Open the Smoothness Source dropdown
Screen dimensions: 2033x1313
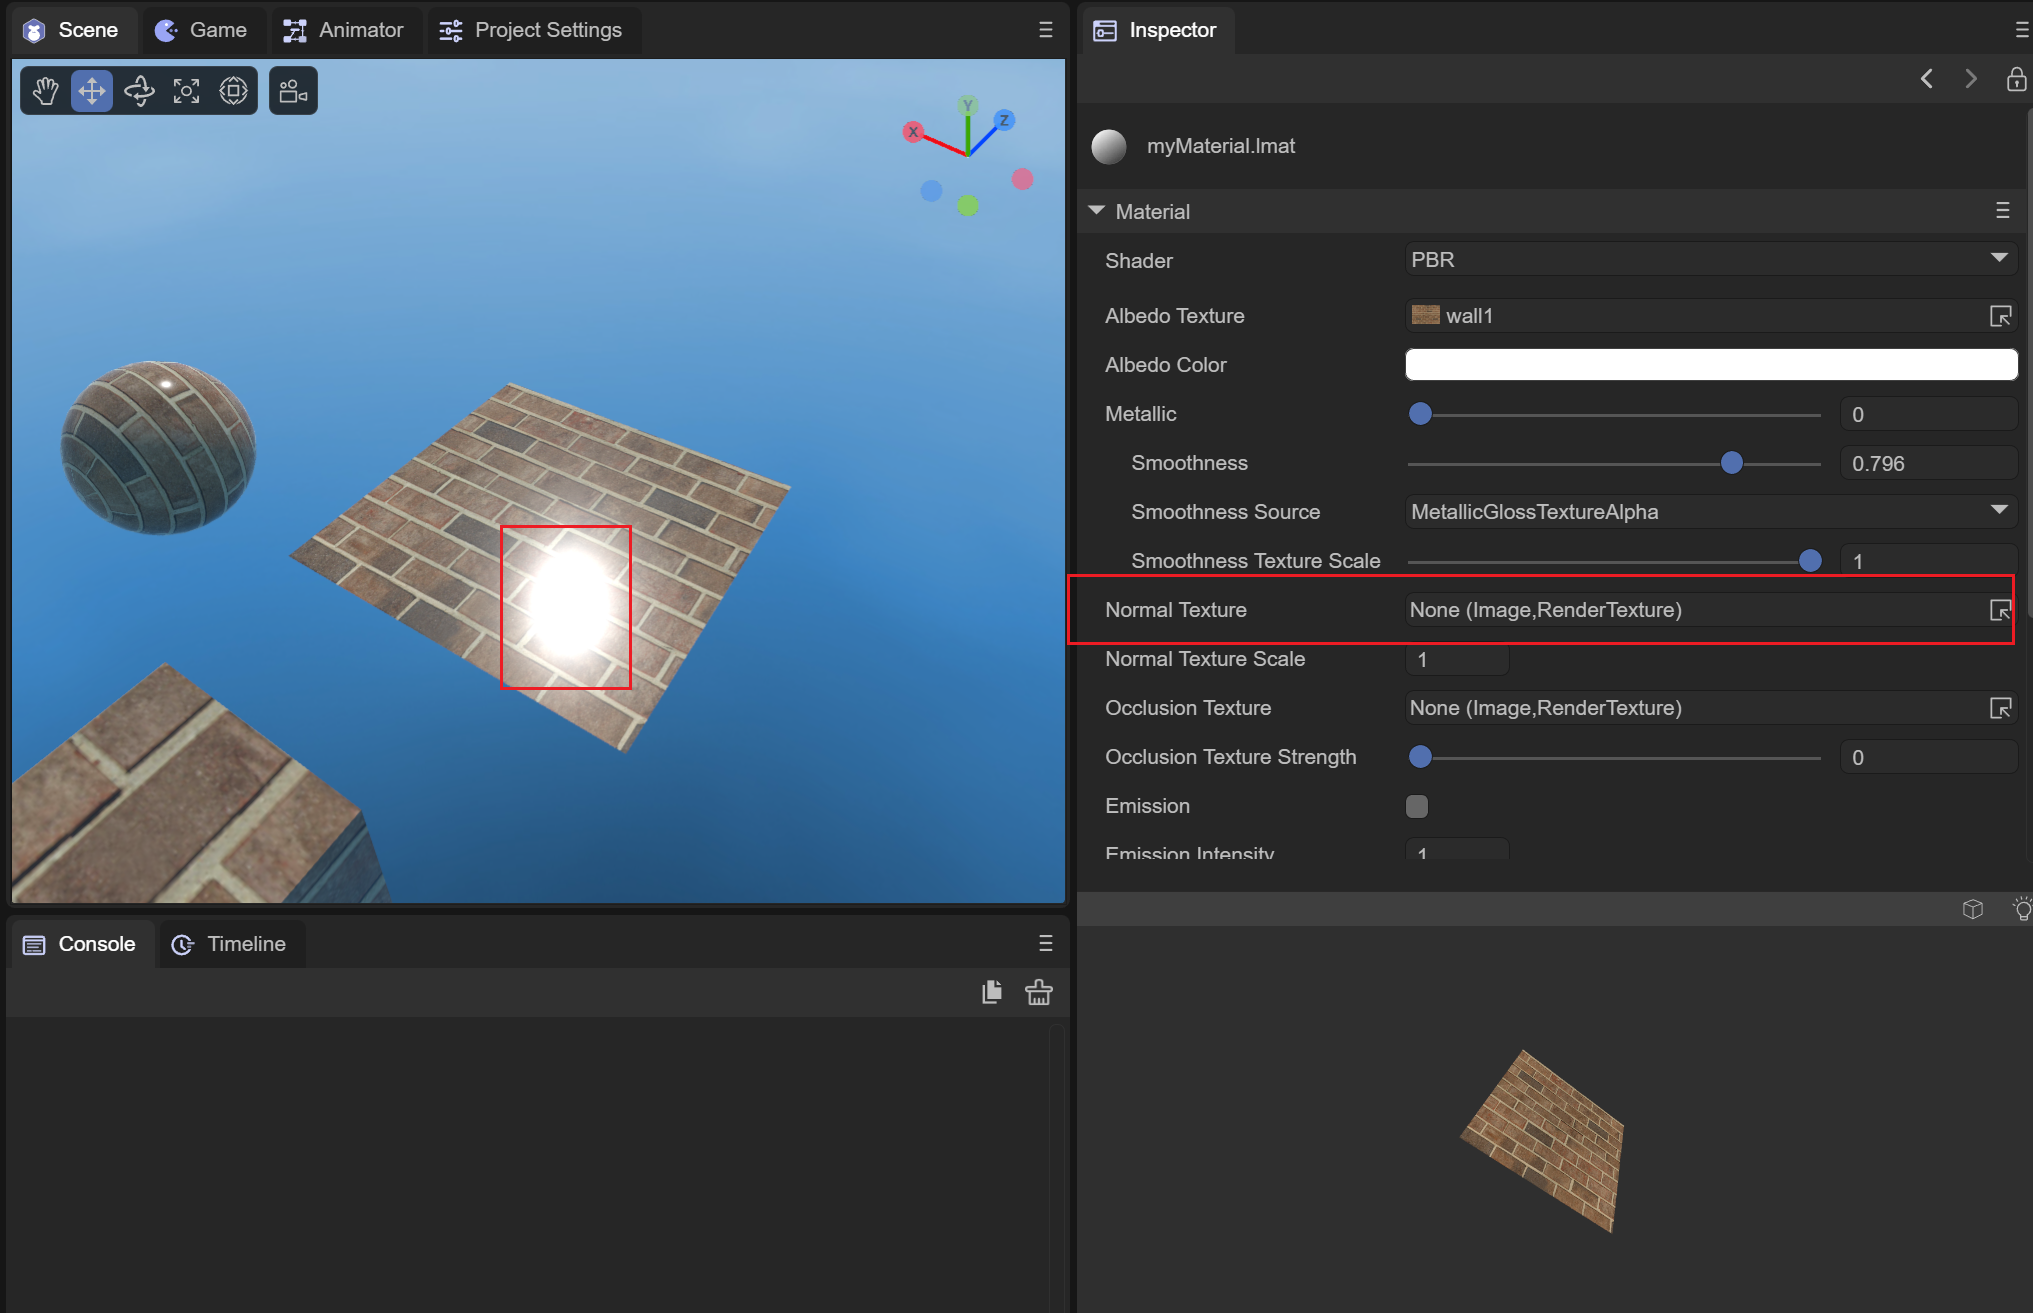(x=1711, y=512)
